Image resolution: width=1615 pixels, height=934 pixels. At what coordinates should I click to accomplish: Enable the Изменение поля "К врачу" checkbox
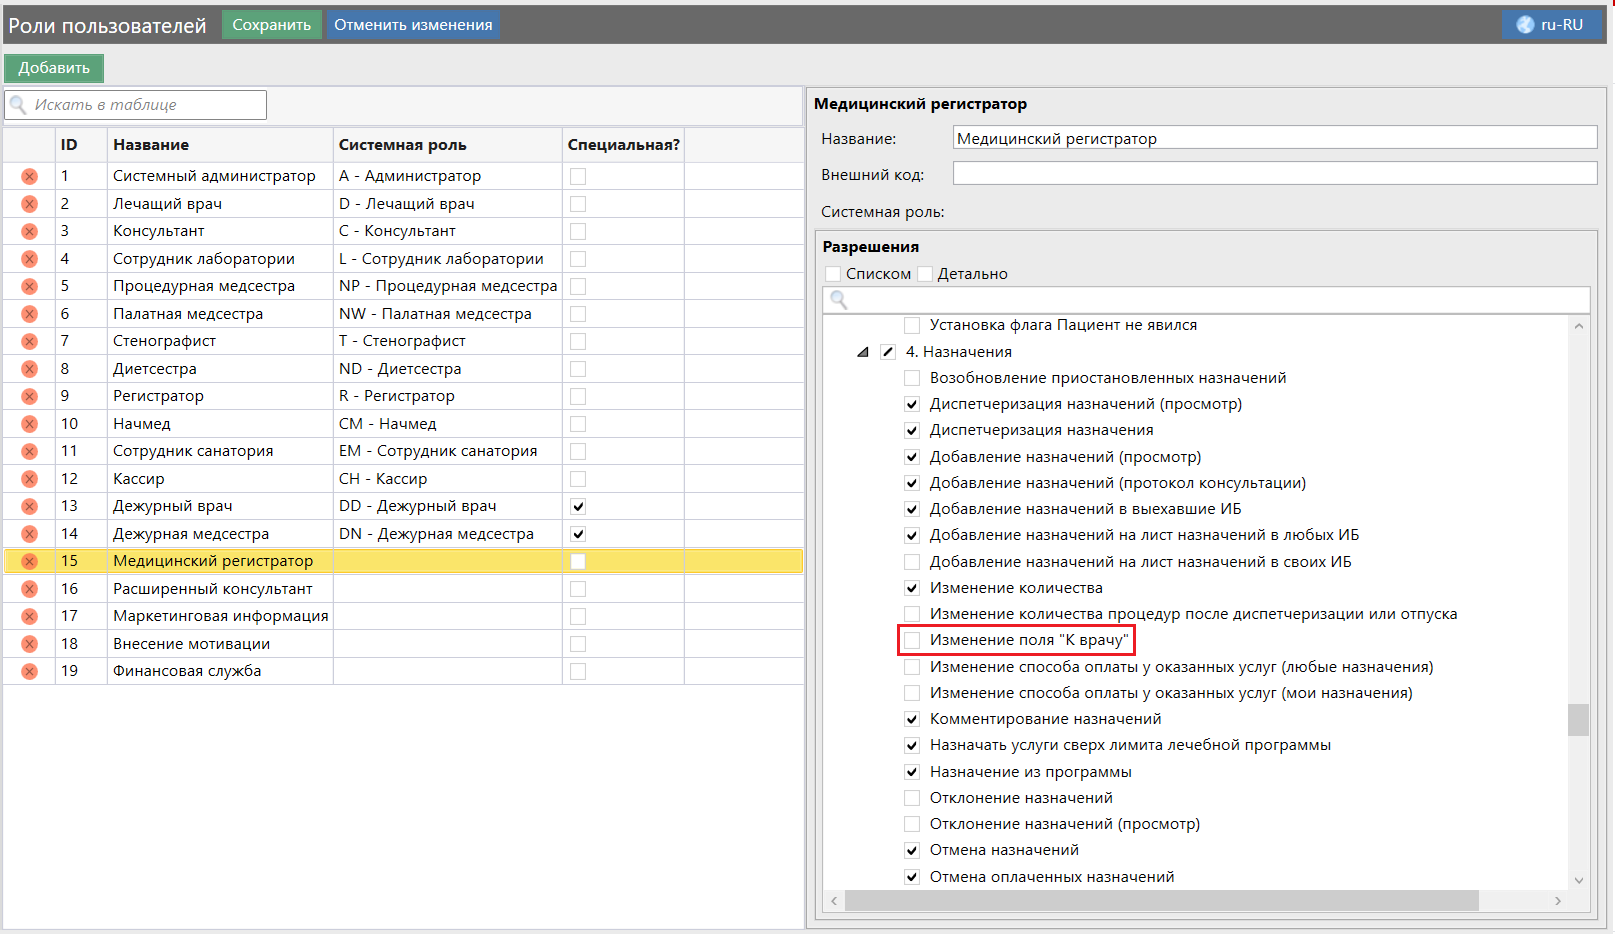pos(912,640)
